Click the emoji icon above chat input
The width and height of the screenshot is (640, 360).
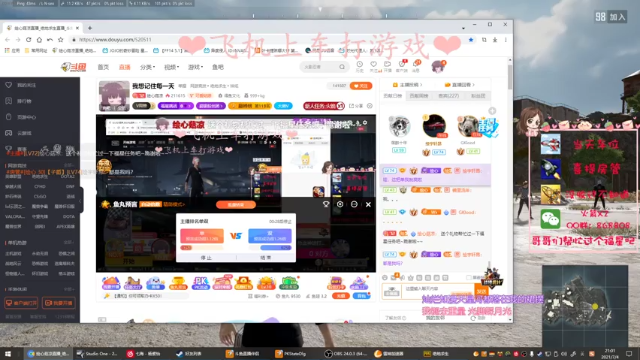(385, 278)
